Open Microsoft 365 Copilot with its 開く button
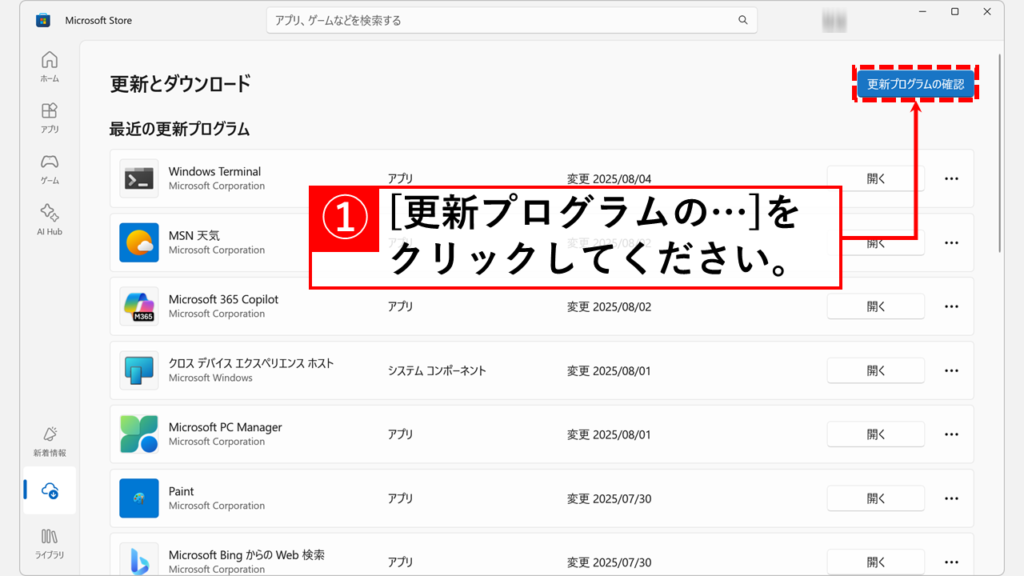 point(876,306)
